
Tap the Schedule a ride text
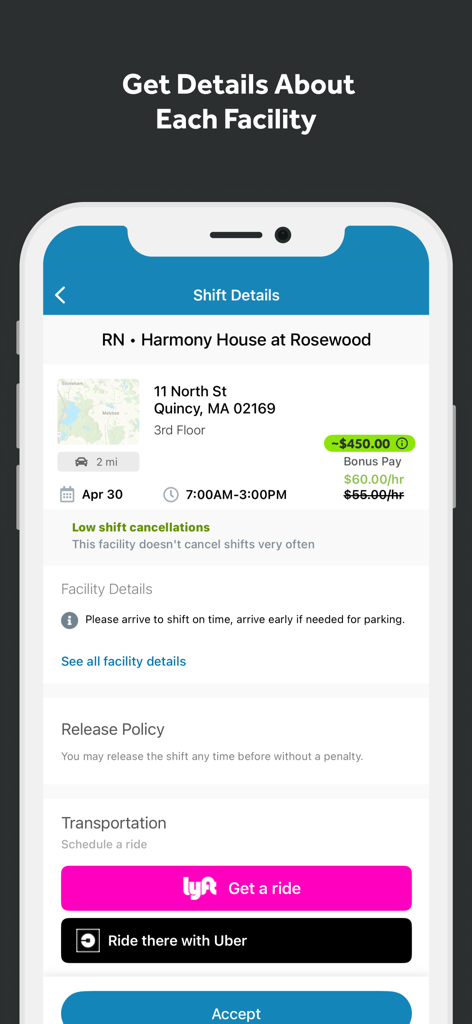(x=104, y=844)
